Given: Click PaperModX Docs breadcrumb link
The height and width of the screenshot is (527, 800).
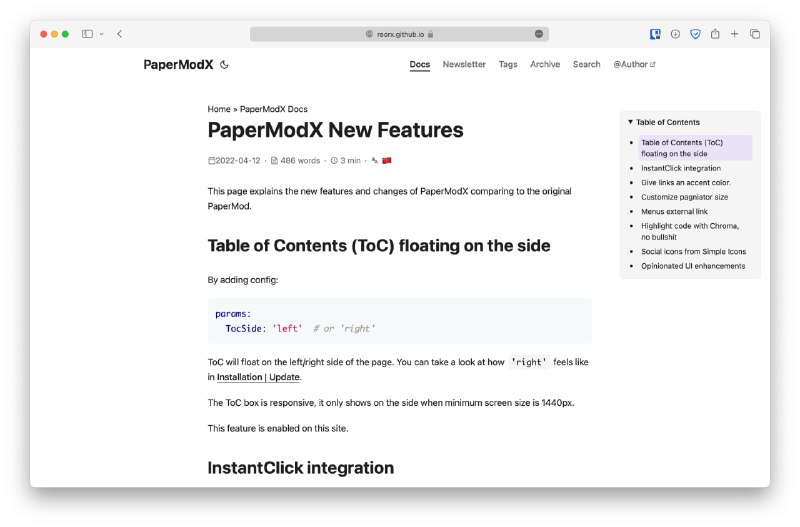Looking at the screenshot, I should (x=273, y=109).
